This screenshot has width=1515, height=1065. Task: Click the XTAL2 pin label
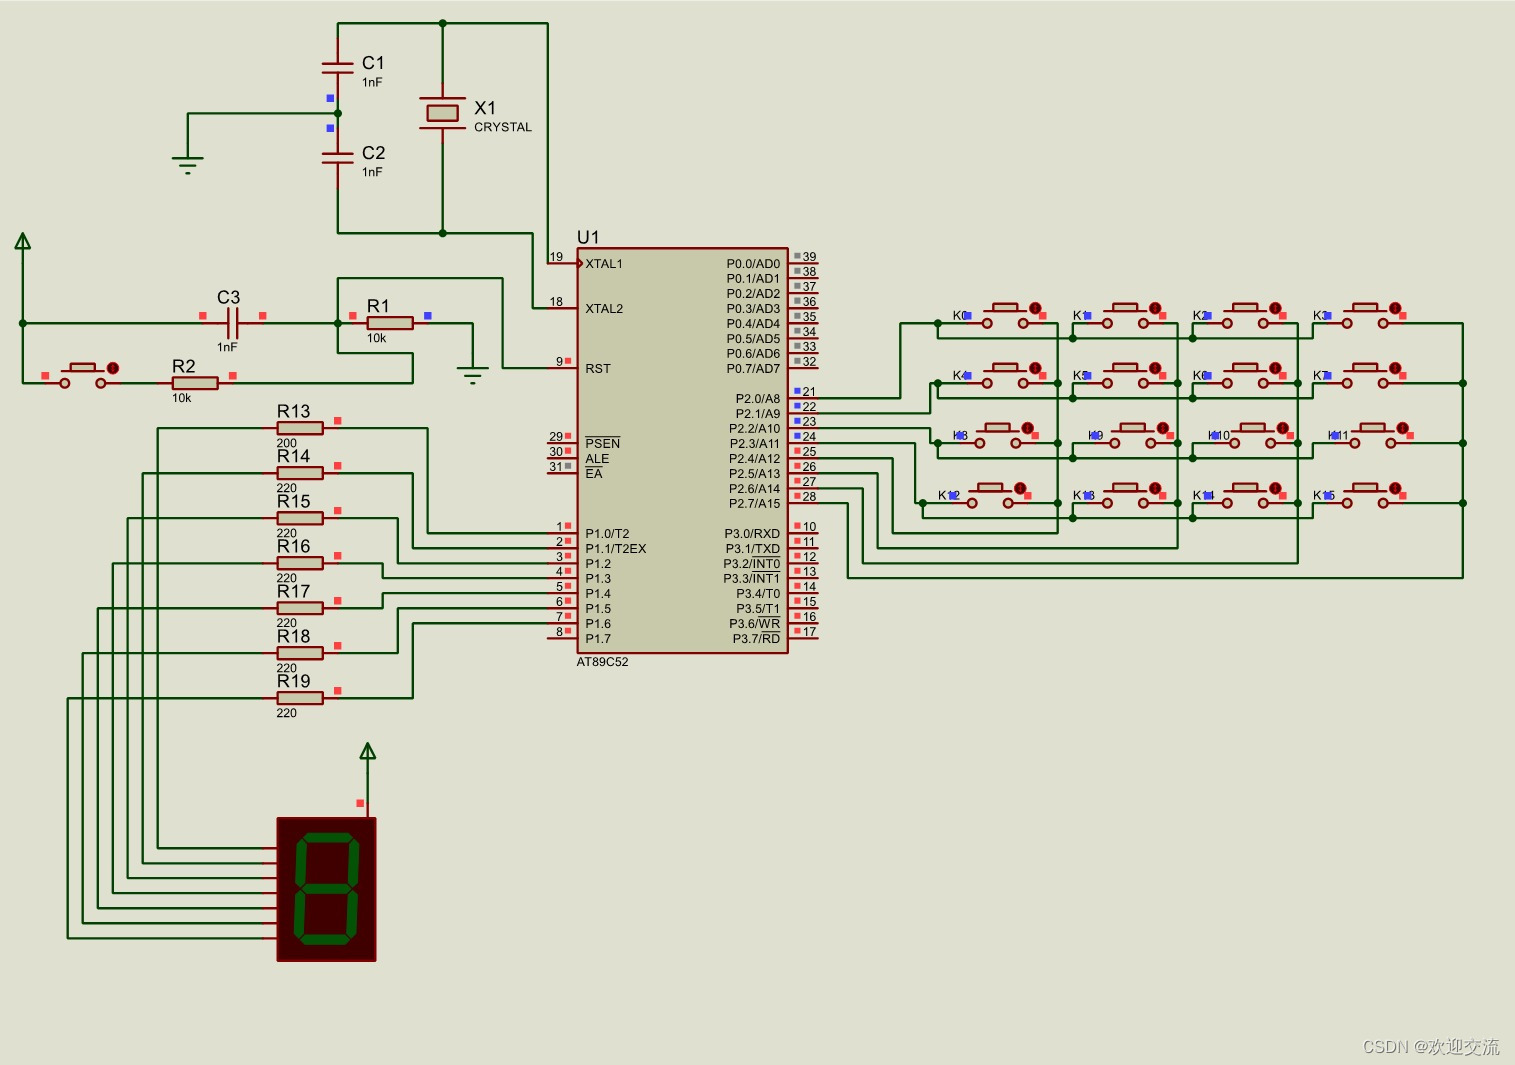coord(604,309)
